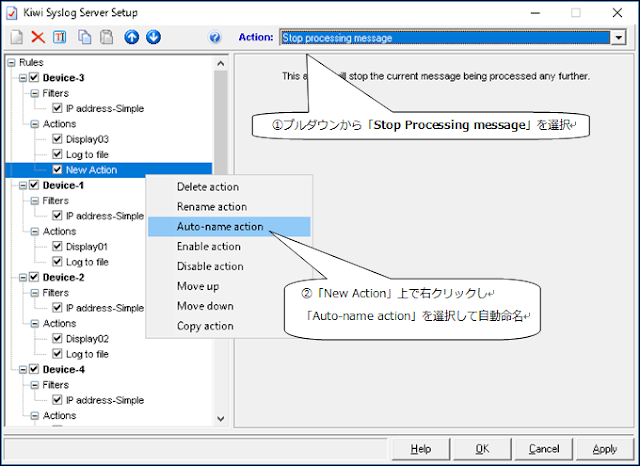Collapse Actions under Device-1
Image resolution: width=640 pixels, height=466 pixels.
pos(35,232)
